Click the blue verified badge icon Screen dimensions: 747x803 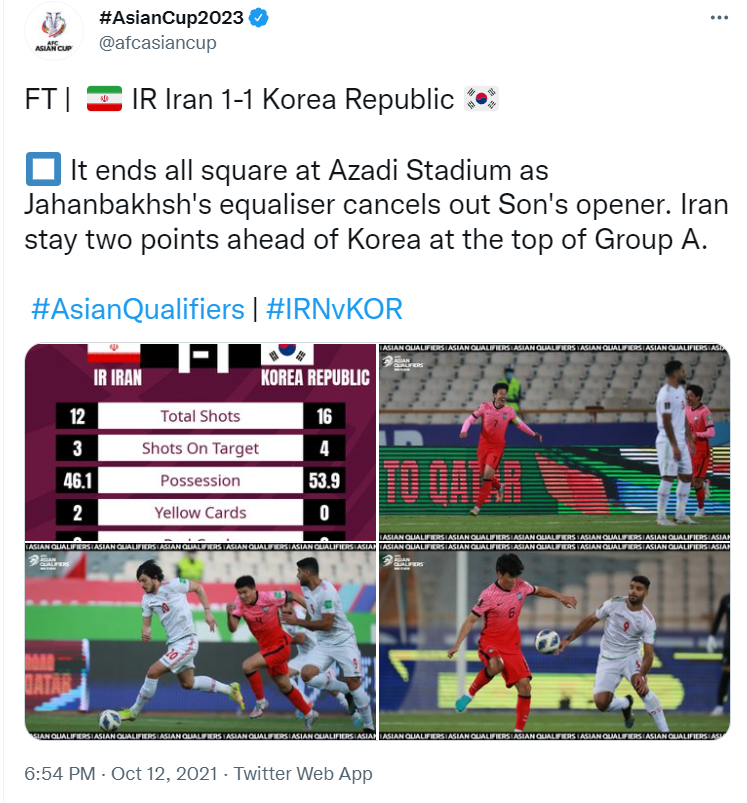pos(257,16)
